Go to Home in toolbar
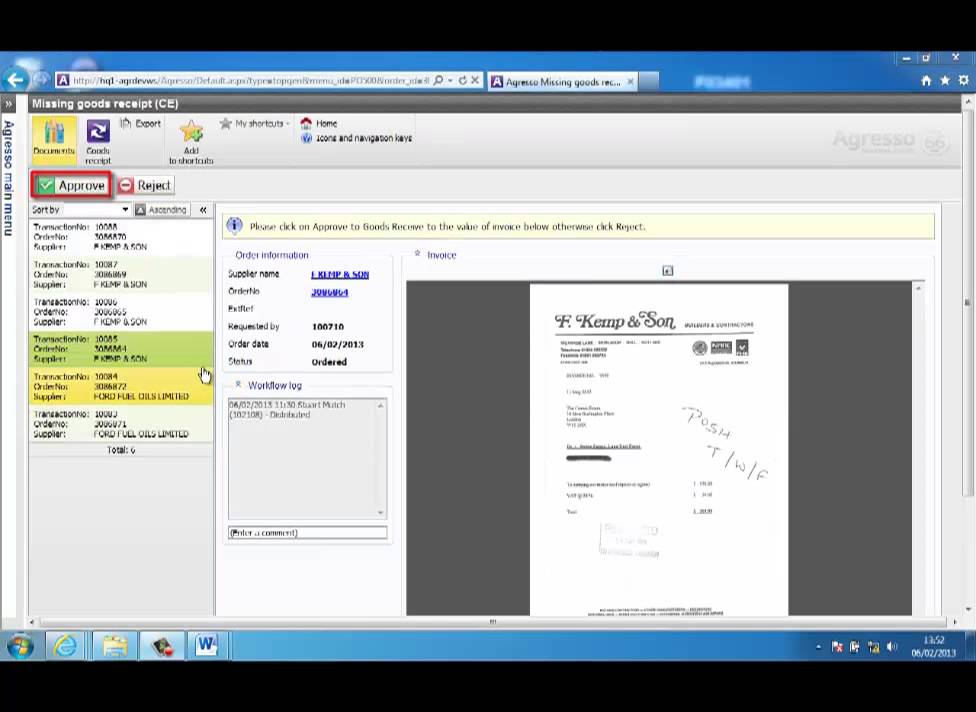This screenshot has height=712, width=976. pyautogui.click(x=319, y=123)
